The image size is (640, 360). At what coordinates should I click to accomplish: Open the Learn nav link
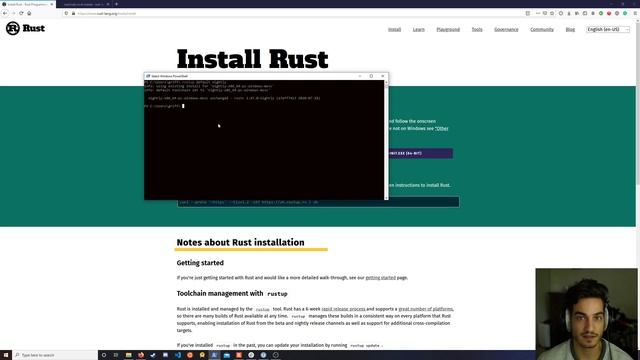418,29
